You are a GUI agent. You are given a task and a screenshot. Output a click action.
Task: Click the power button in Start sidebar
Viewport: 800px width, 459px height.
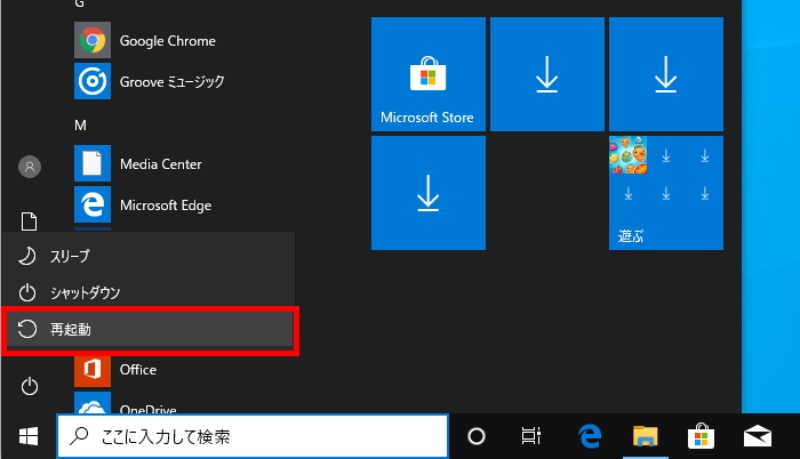tap(30, 385)
